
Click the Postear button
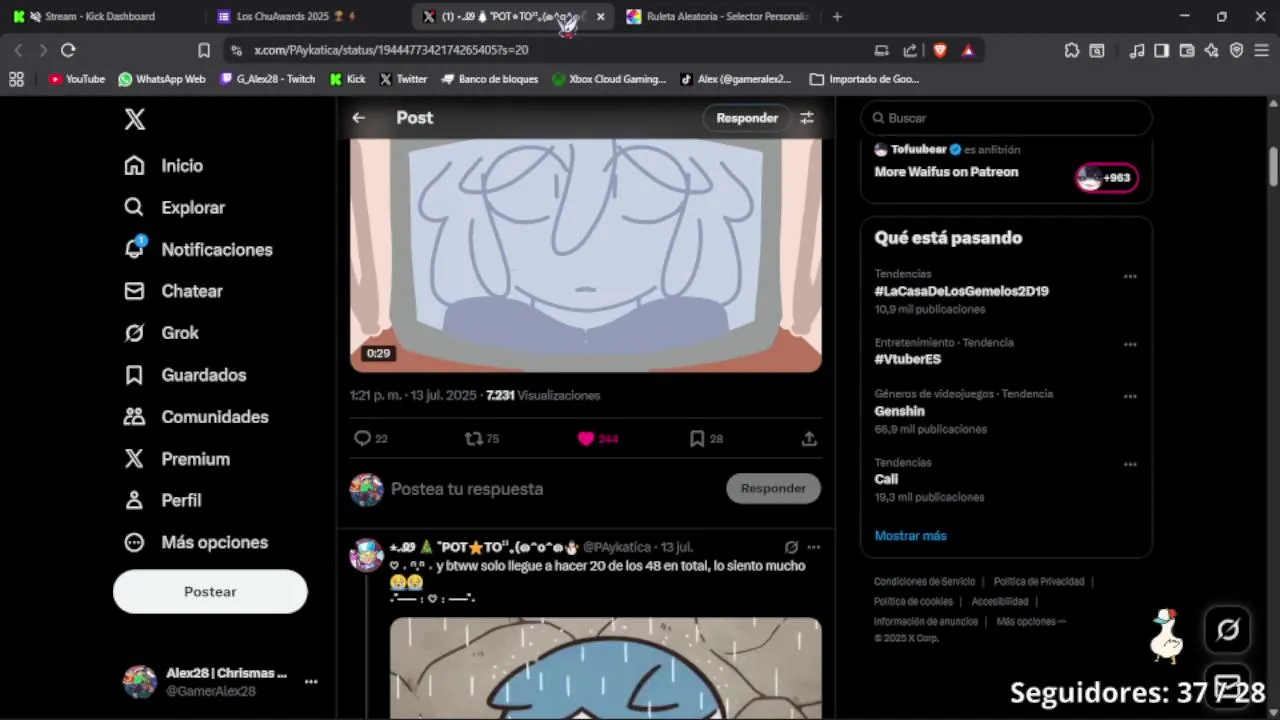[210, 592]
